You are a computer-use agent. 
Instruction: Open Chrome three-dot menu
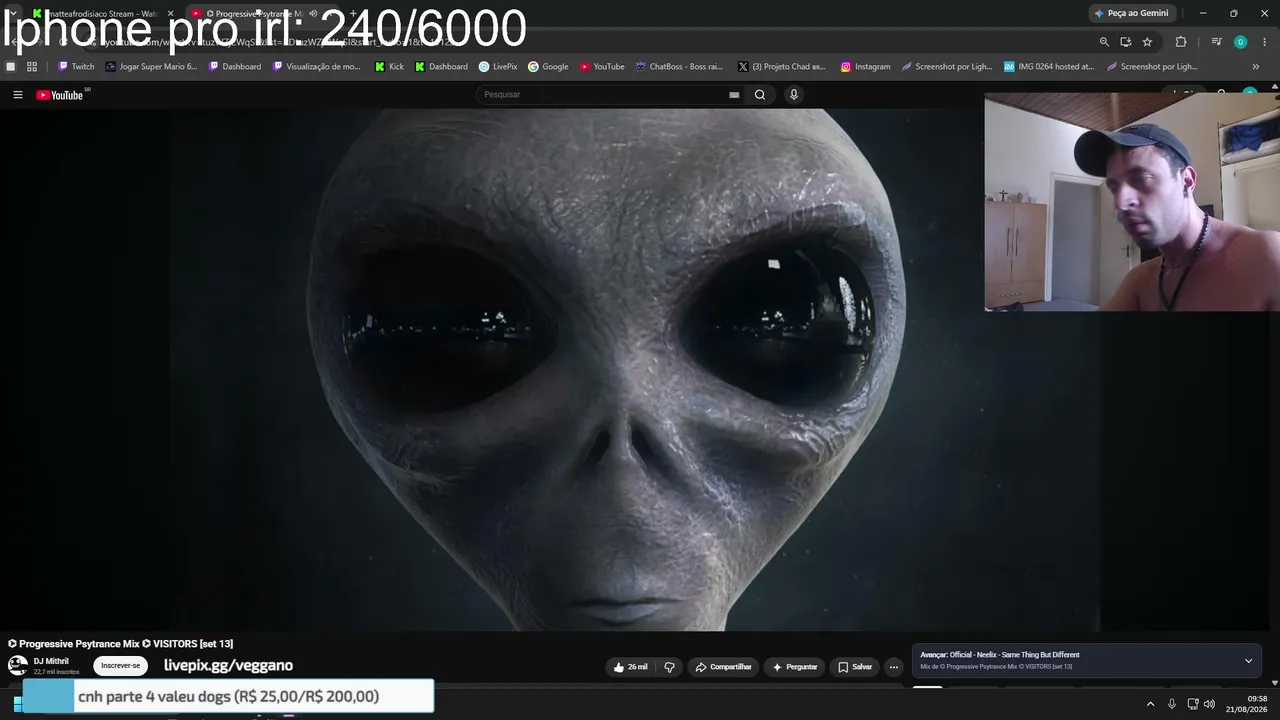pyautogui.click(x=1265, y=42)
